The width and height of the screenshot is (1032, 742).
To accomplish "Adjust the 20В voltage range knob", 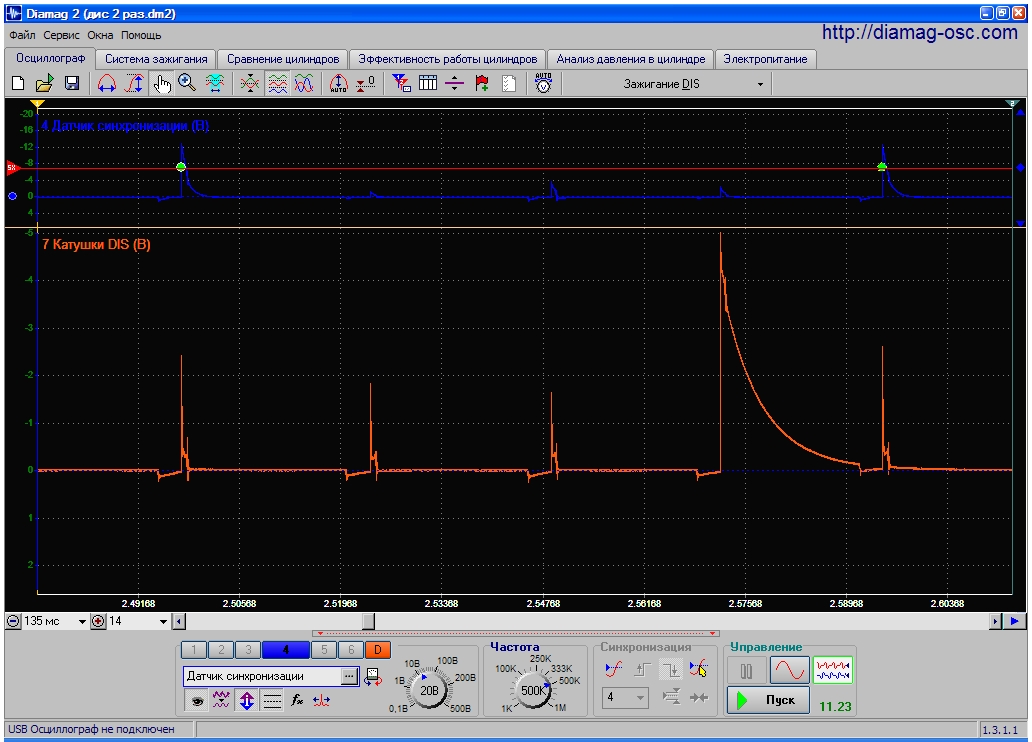I will tap(429, 690).
